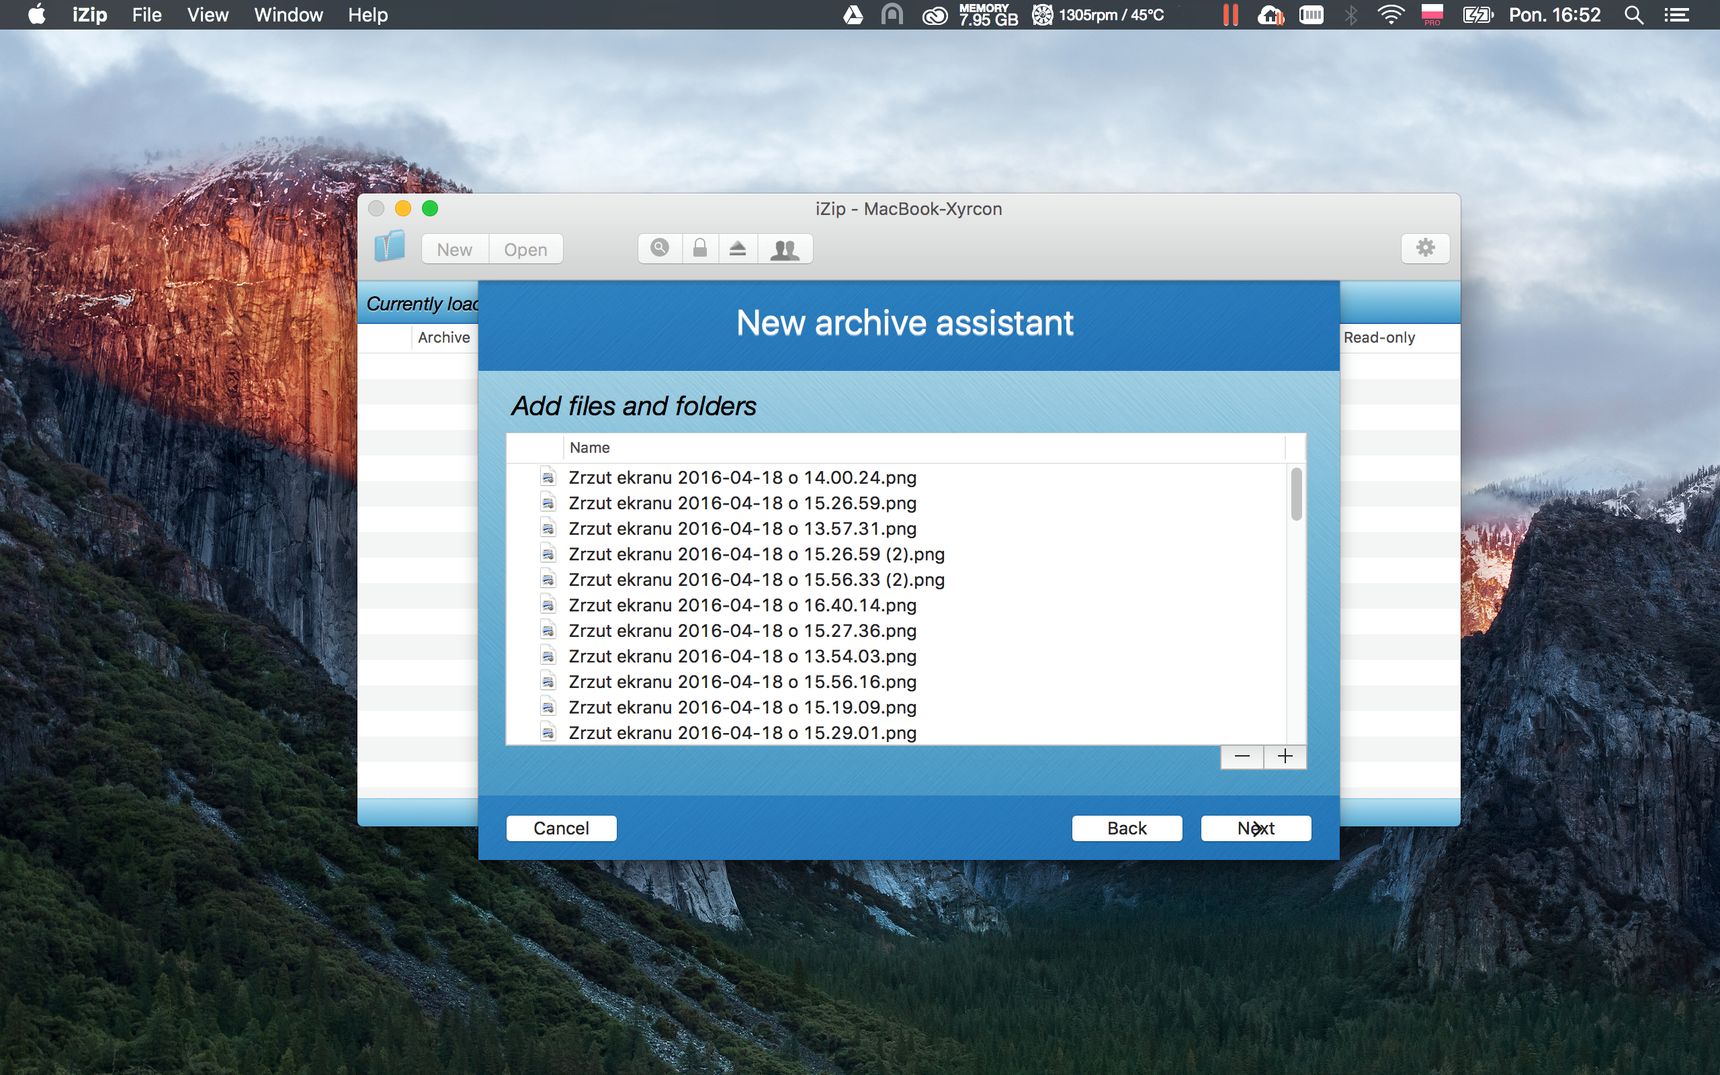Image resolution: width=1720 pixels, height=1075 pixels.
Task: Select Zrzut ekranu 2016-04-18 o 14.00.24.png
Action: click(743, 478)
